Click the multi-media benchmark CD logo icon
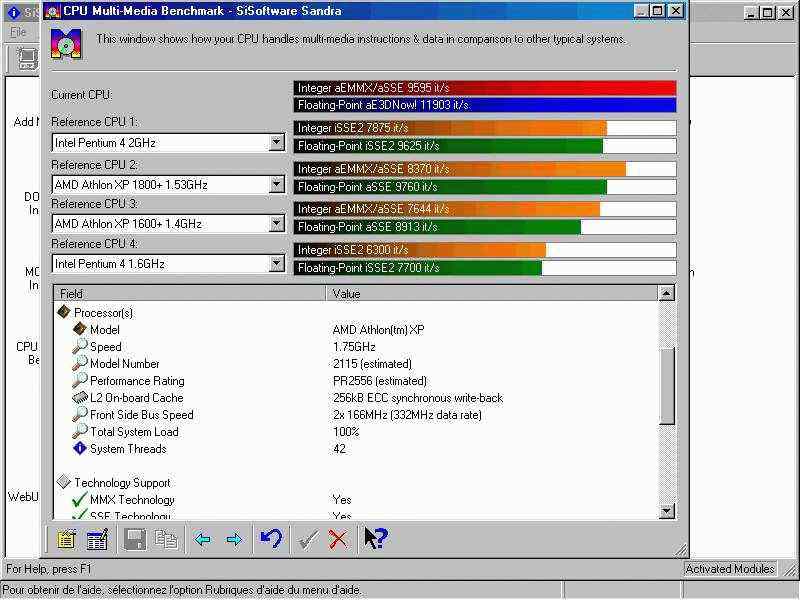Image resolution: width=800 pixels, height=600 pixels. click(66, 44)
